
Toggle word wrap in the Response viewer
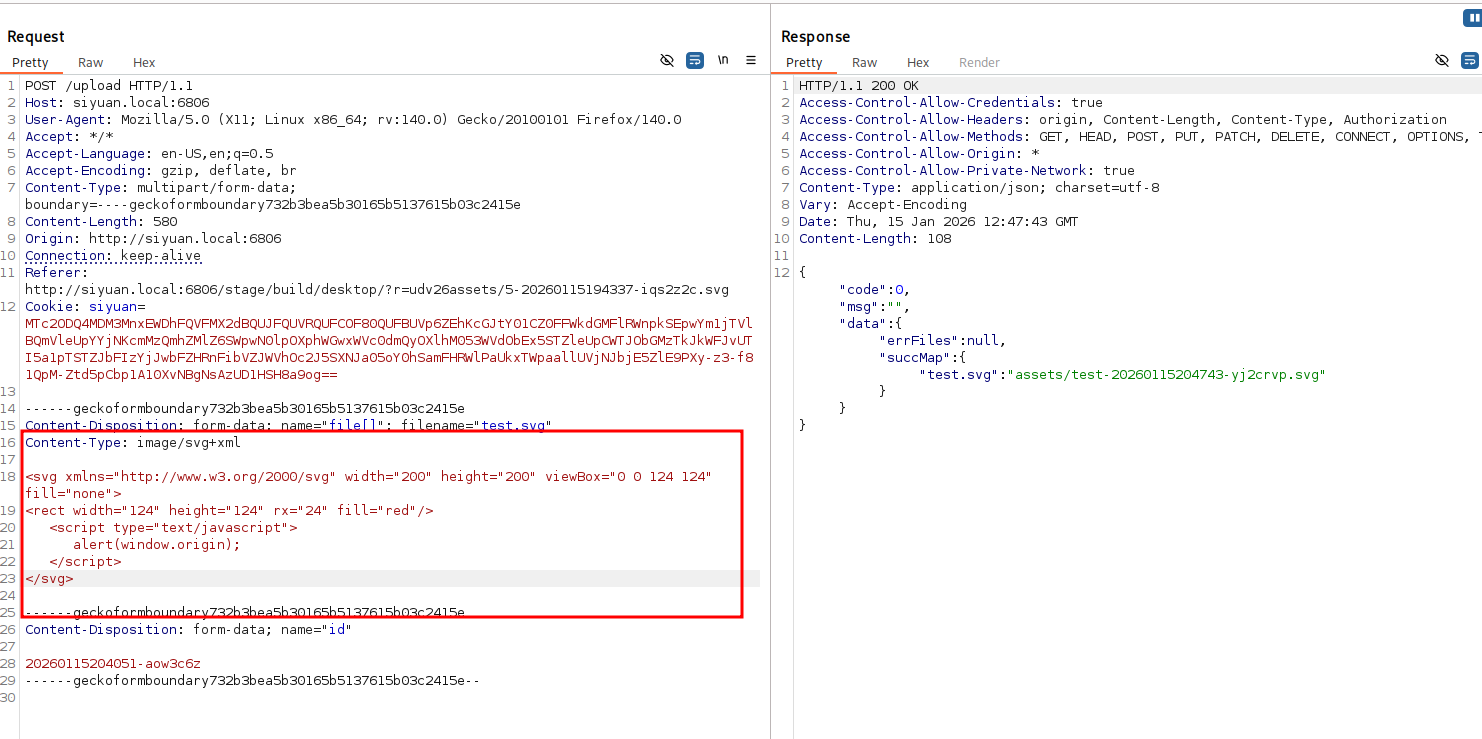click(1469, 61)
